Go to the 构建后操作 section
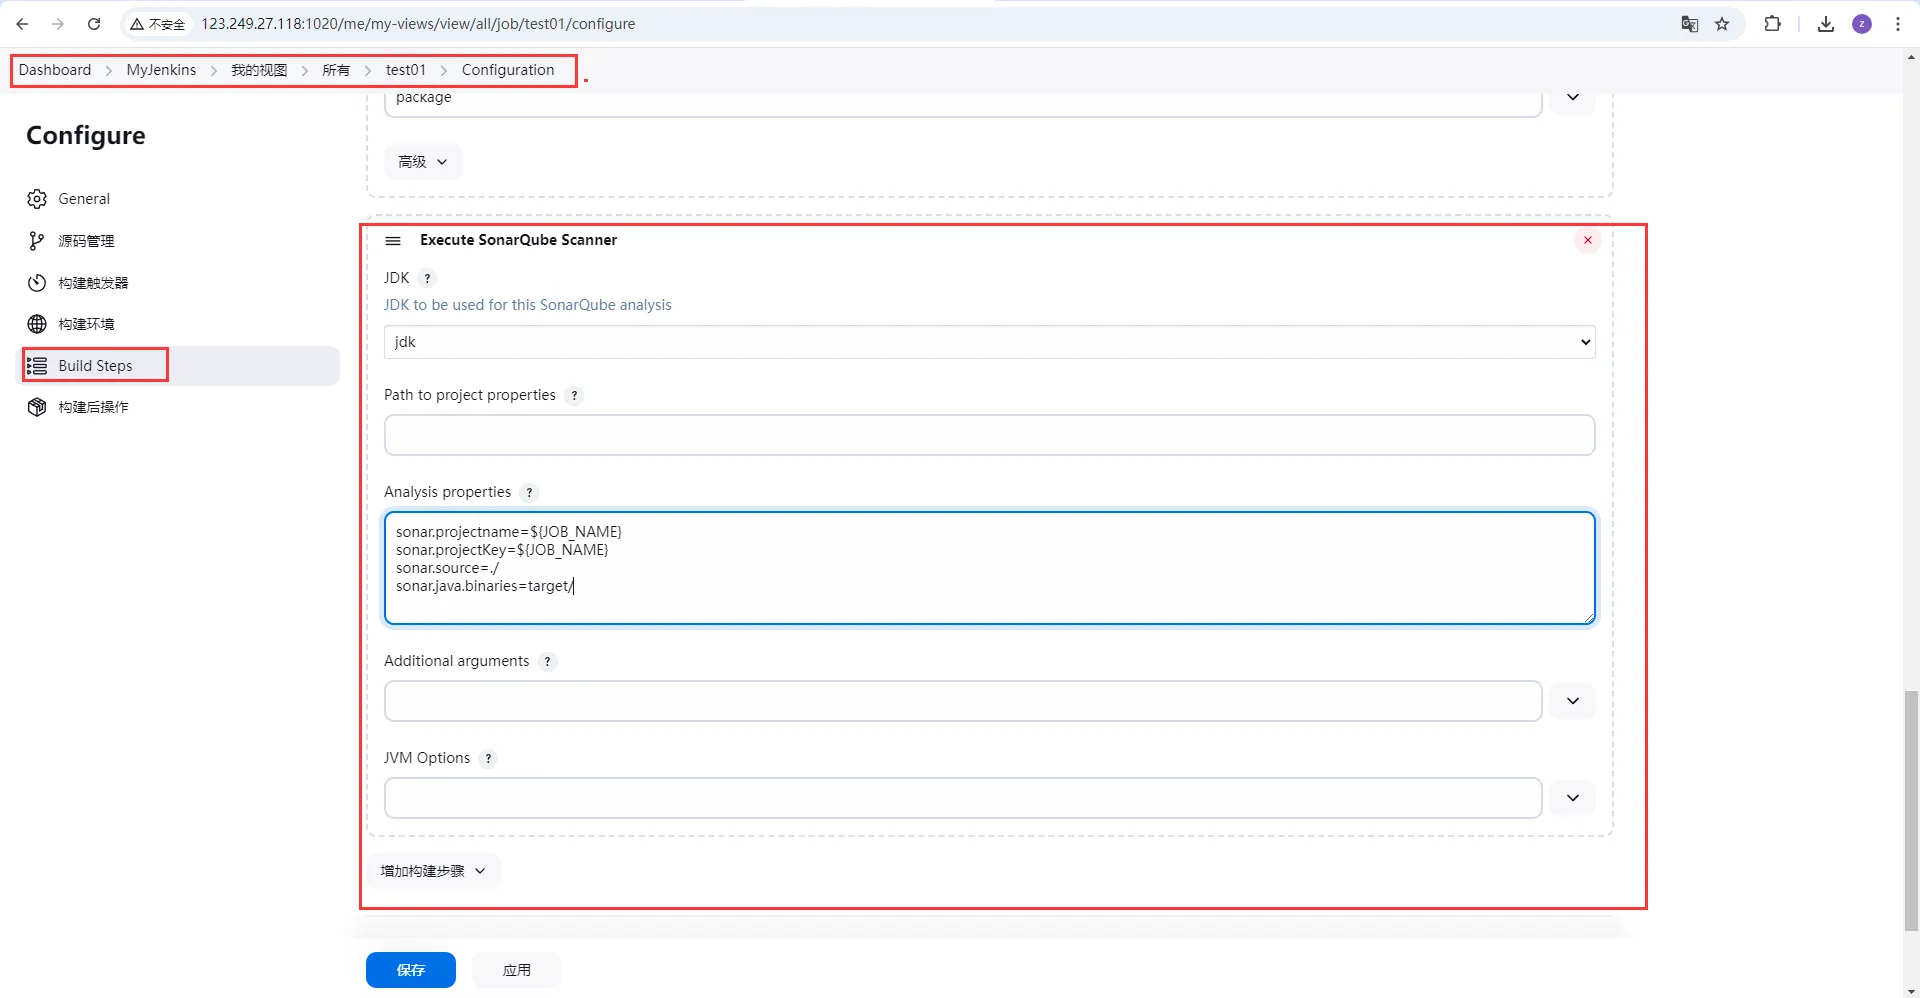The height and width of the screenshot is (998, 1920). pos(93,407)
